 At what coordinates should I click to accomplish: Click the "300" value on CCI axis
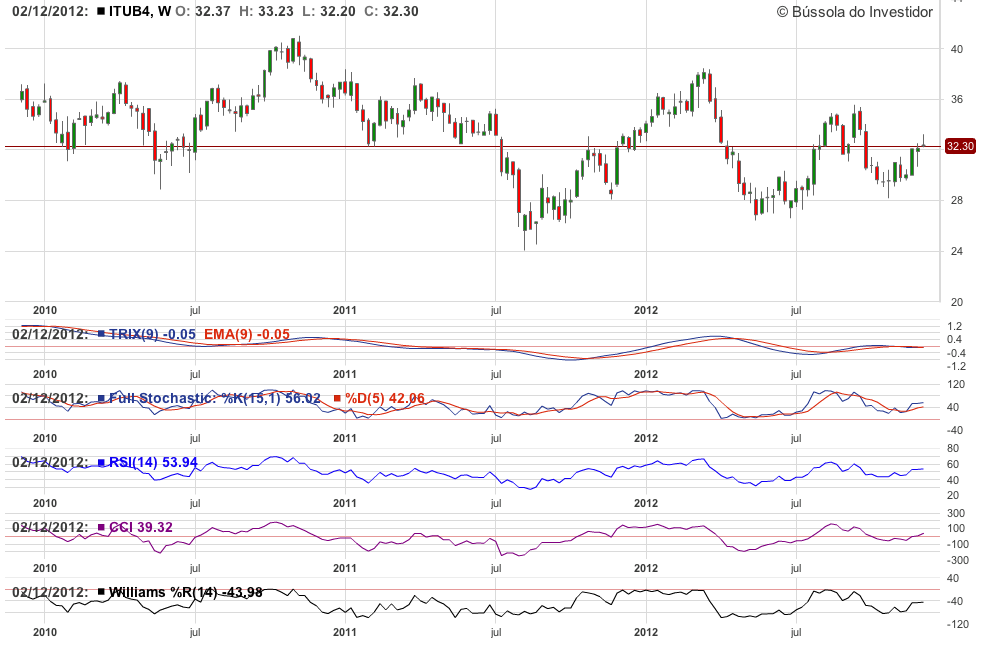[956, 513]
